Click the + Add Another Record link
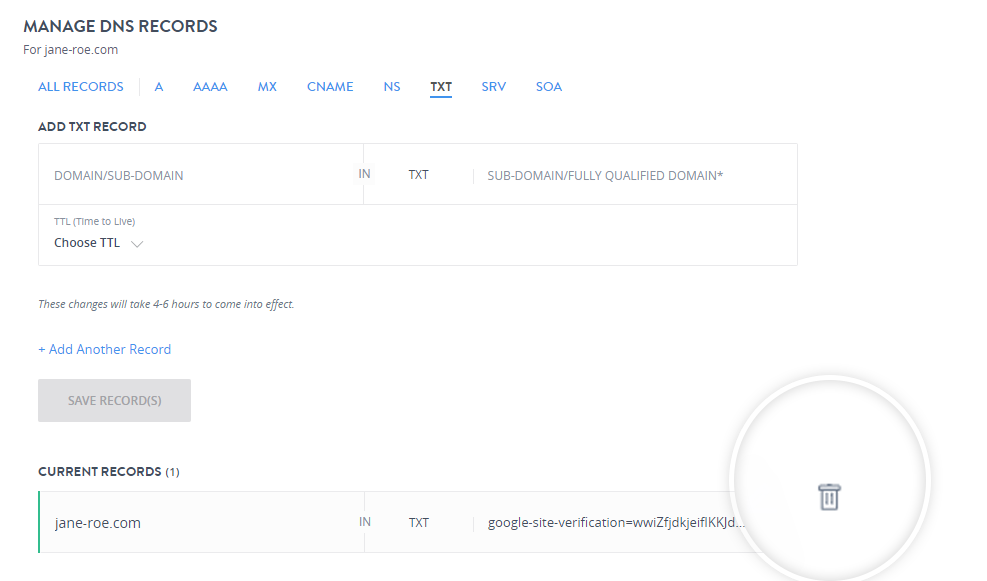The height and width of the screenshot is (581, 987). pos(105,349)
